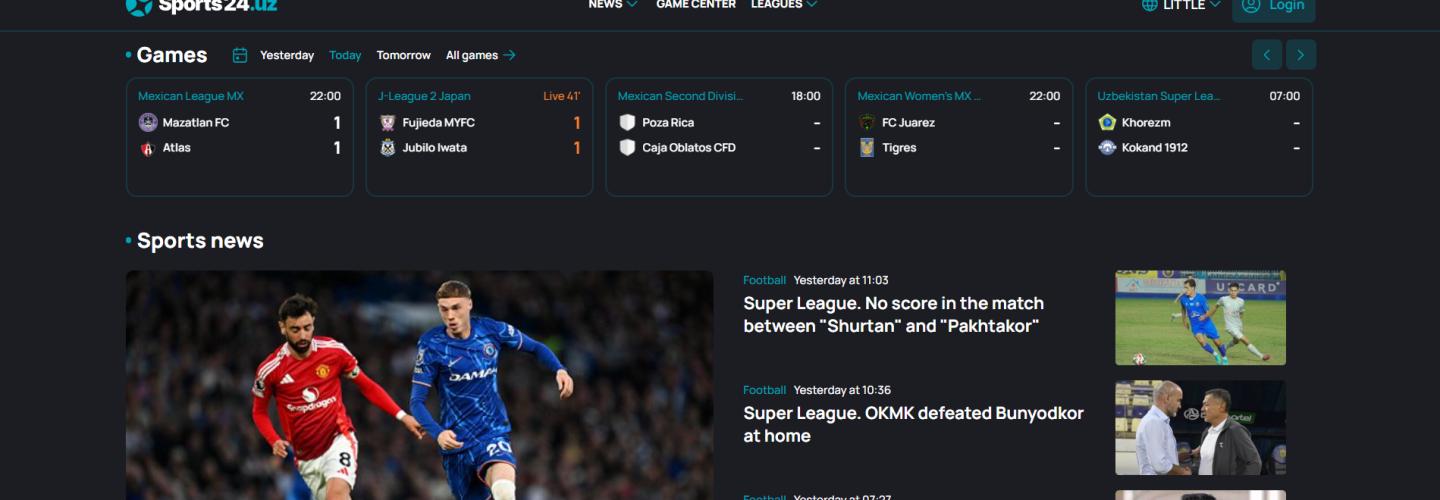Image resolution: width=1440 pixels, height=500 pixels.
Task: Click the Khorezm team logo
Action: point(1107,122)
